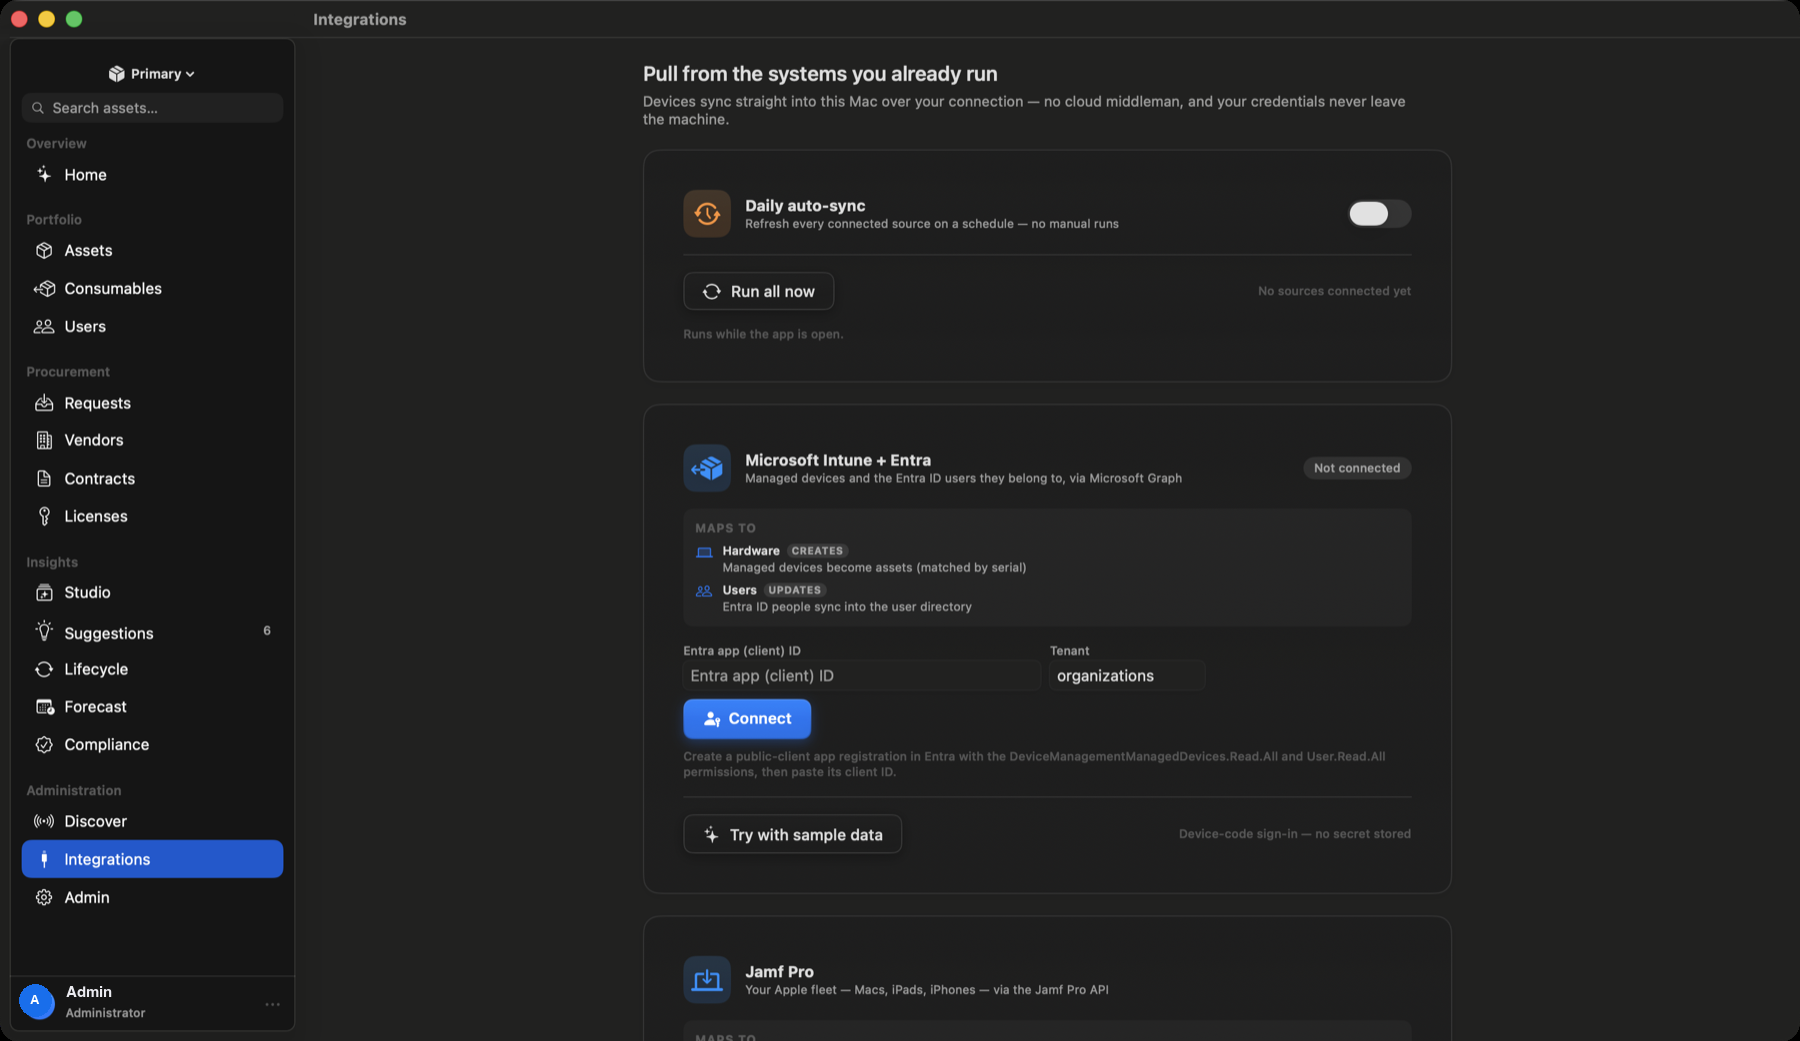Click the Assets cube icon
This screenshot has height=1041, width=1800.
coord(44,250)
